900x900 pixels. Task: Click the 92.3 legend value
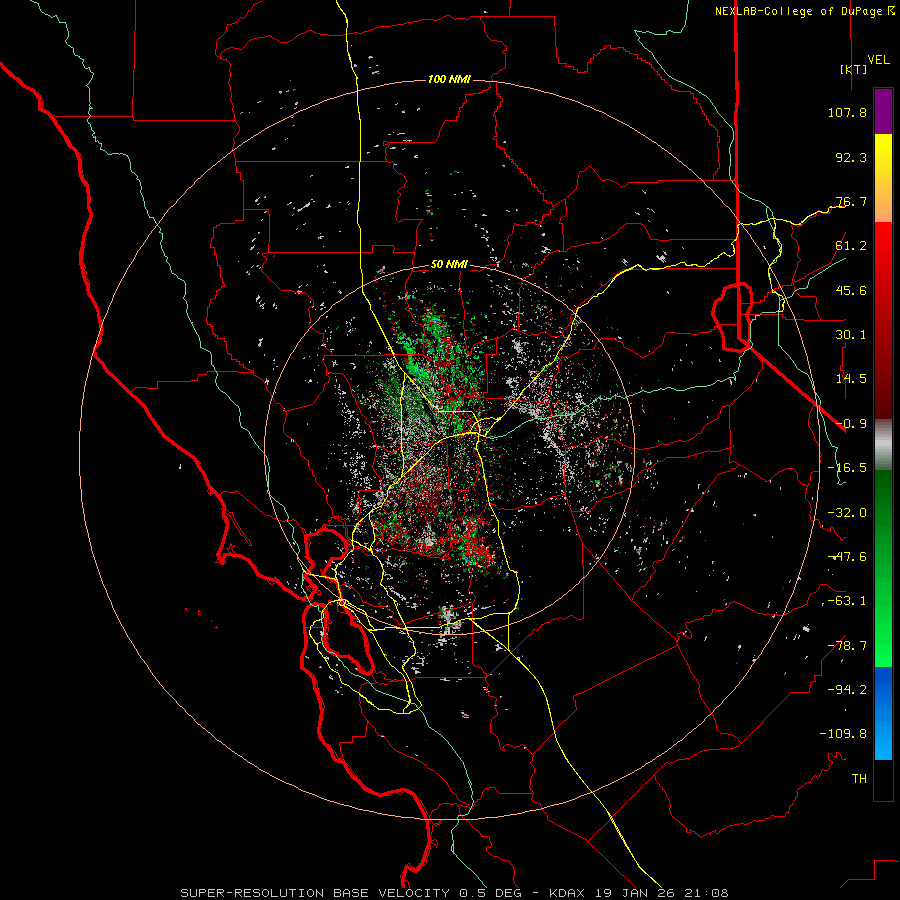[x=851, y=157]
